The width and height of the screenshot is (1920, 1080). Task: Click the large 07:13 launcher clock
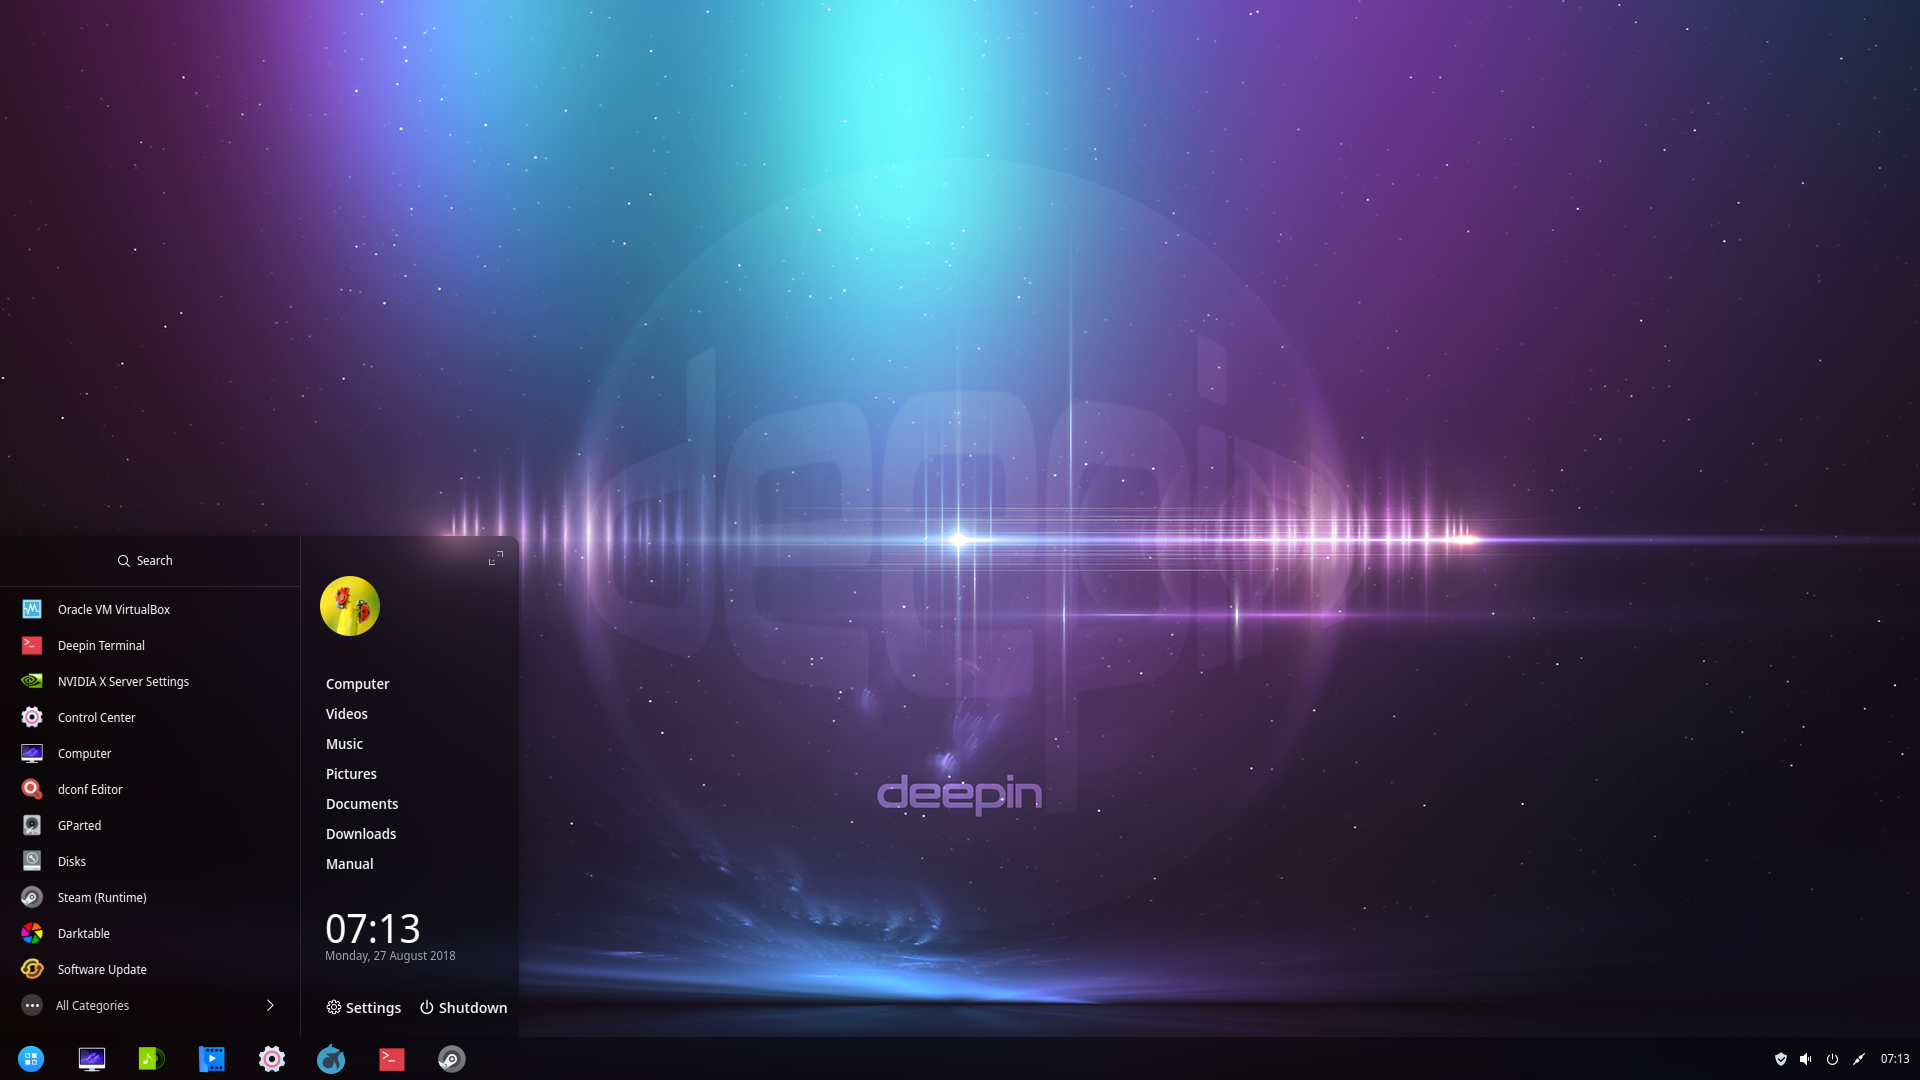373,928
